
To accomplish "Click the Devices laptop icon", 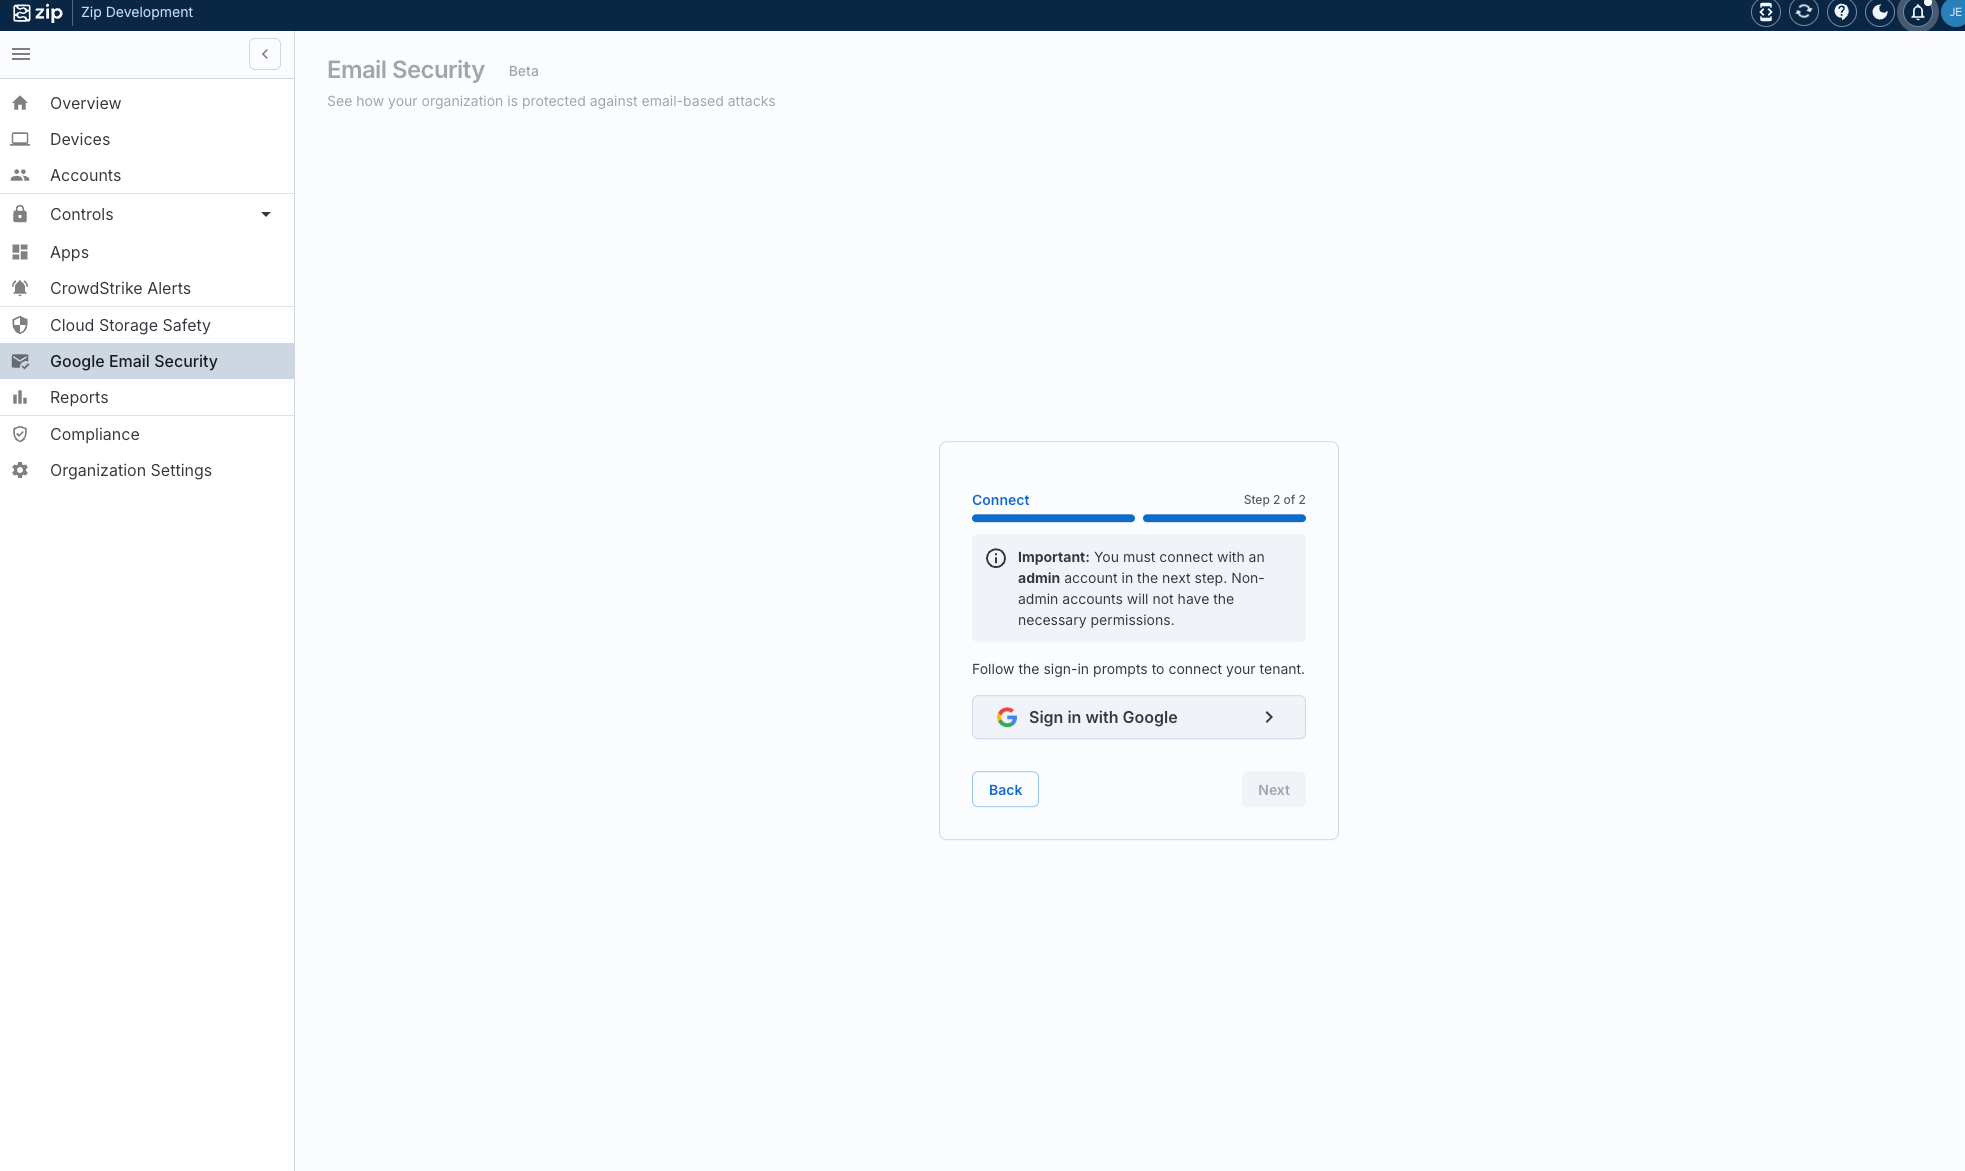I will click(20, 139).
